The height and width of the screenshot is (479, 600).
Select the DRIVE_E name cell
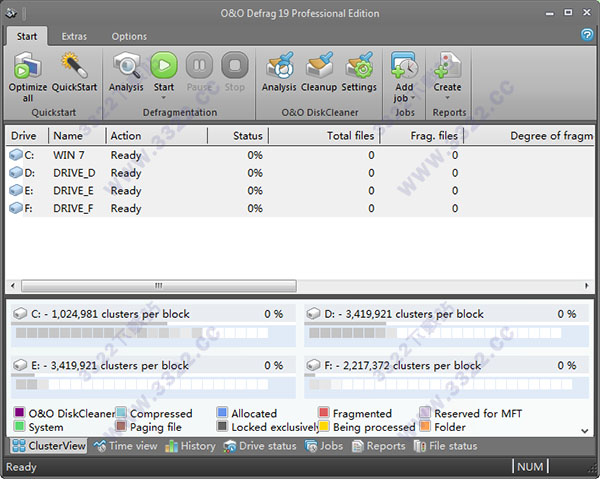(73, 190)
